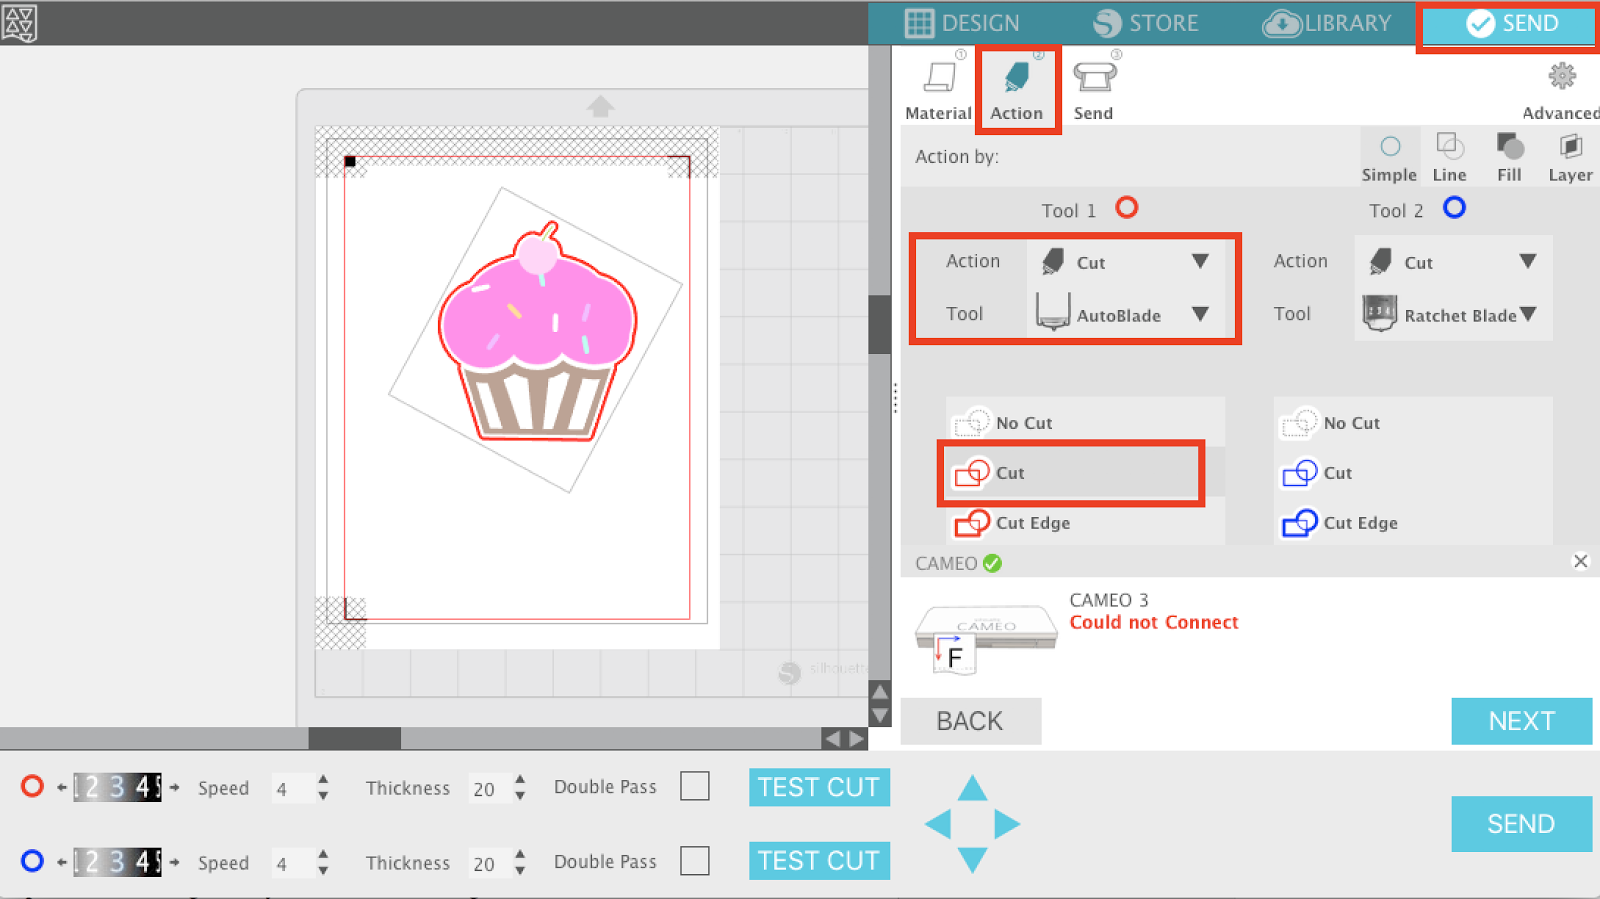
Task: Choose Simple action mode icon
Action: 1390,147
